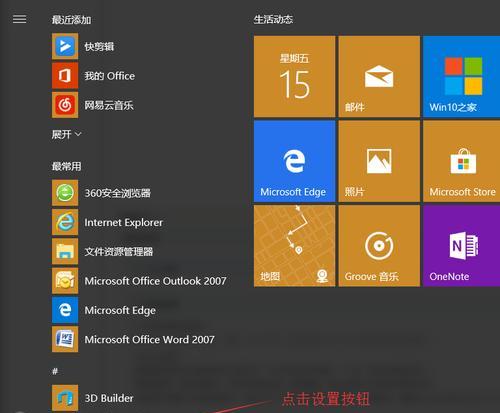Jump to the # letter index header
The height and width of the screenshot is (413, 500).
[x=55, y=371]
